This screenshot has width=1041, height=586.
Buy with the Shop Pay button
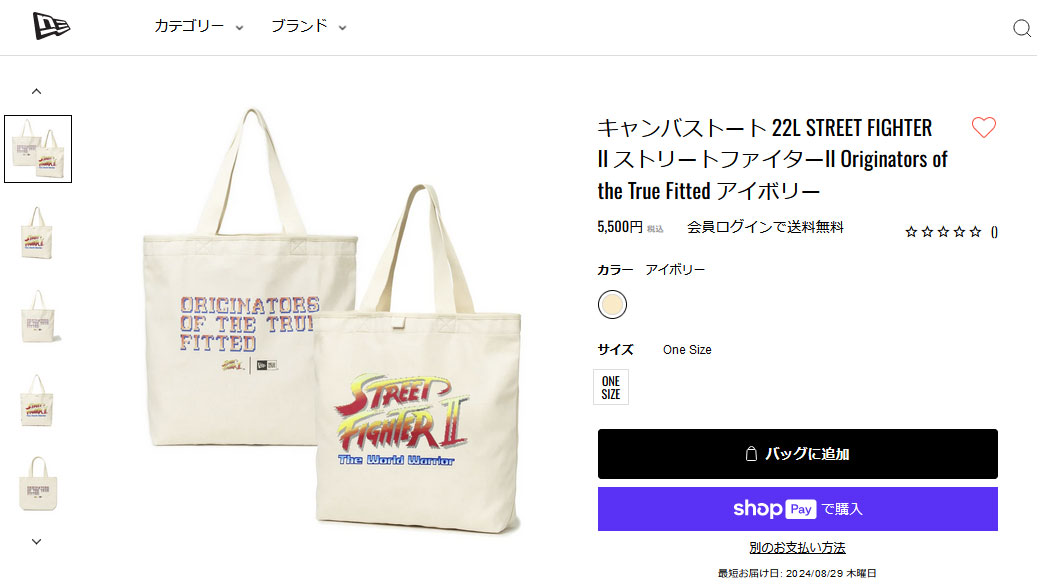pyautogui.click(x=797, y=509)
